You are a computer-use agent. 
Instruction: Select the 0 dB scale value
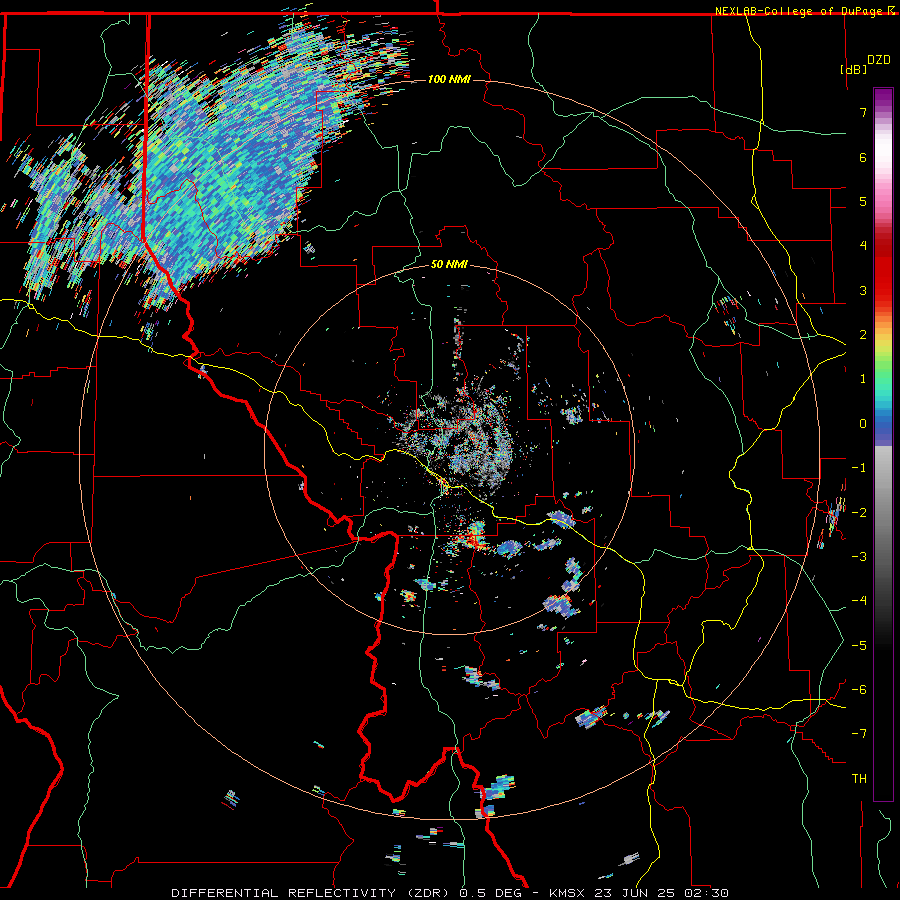[863, 424]
